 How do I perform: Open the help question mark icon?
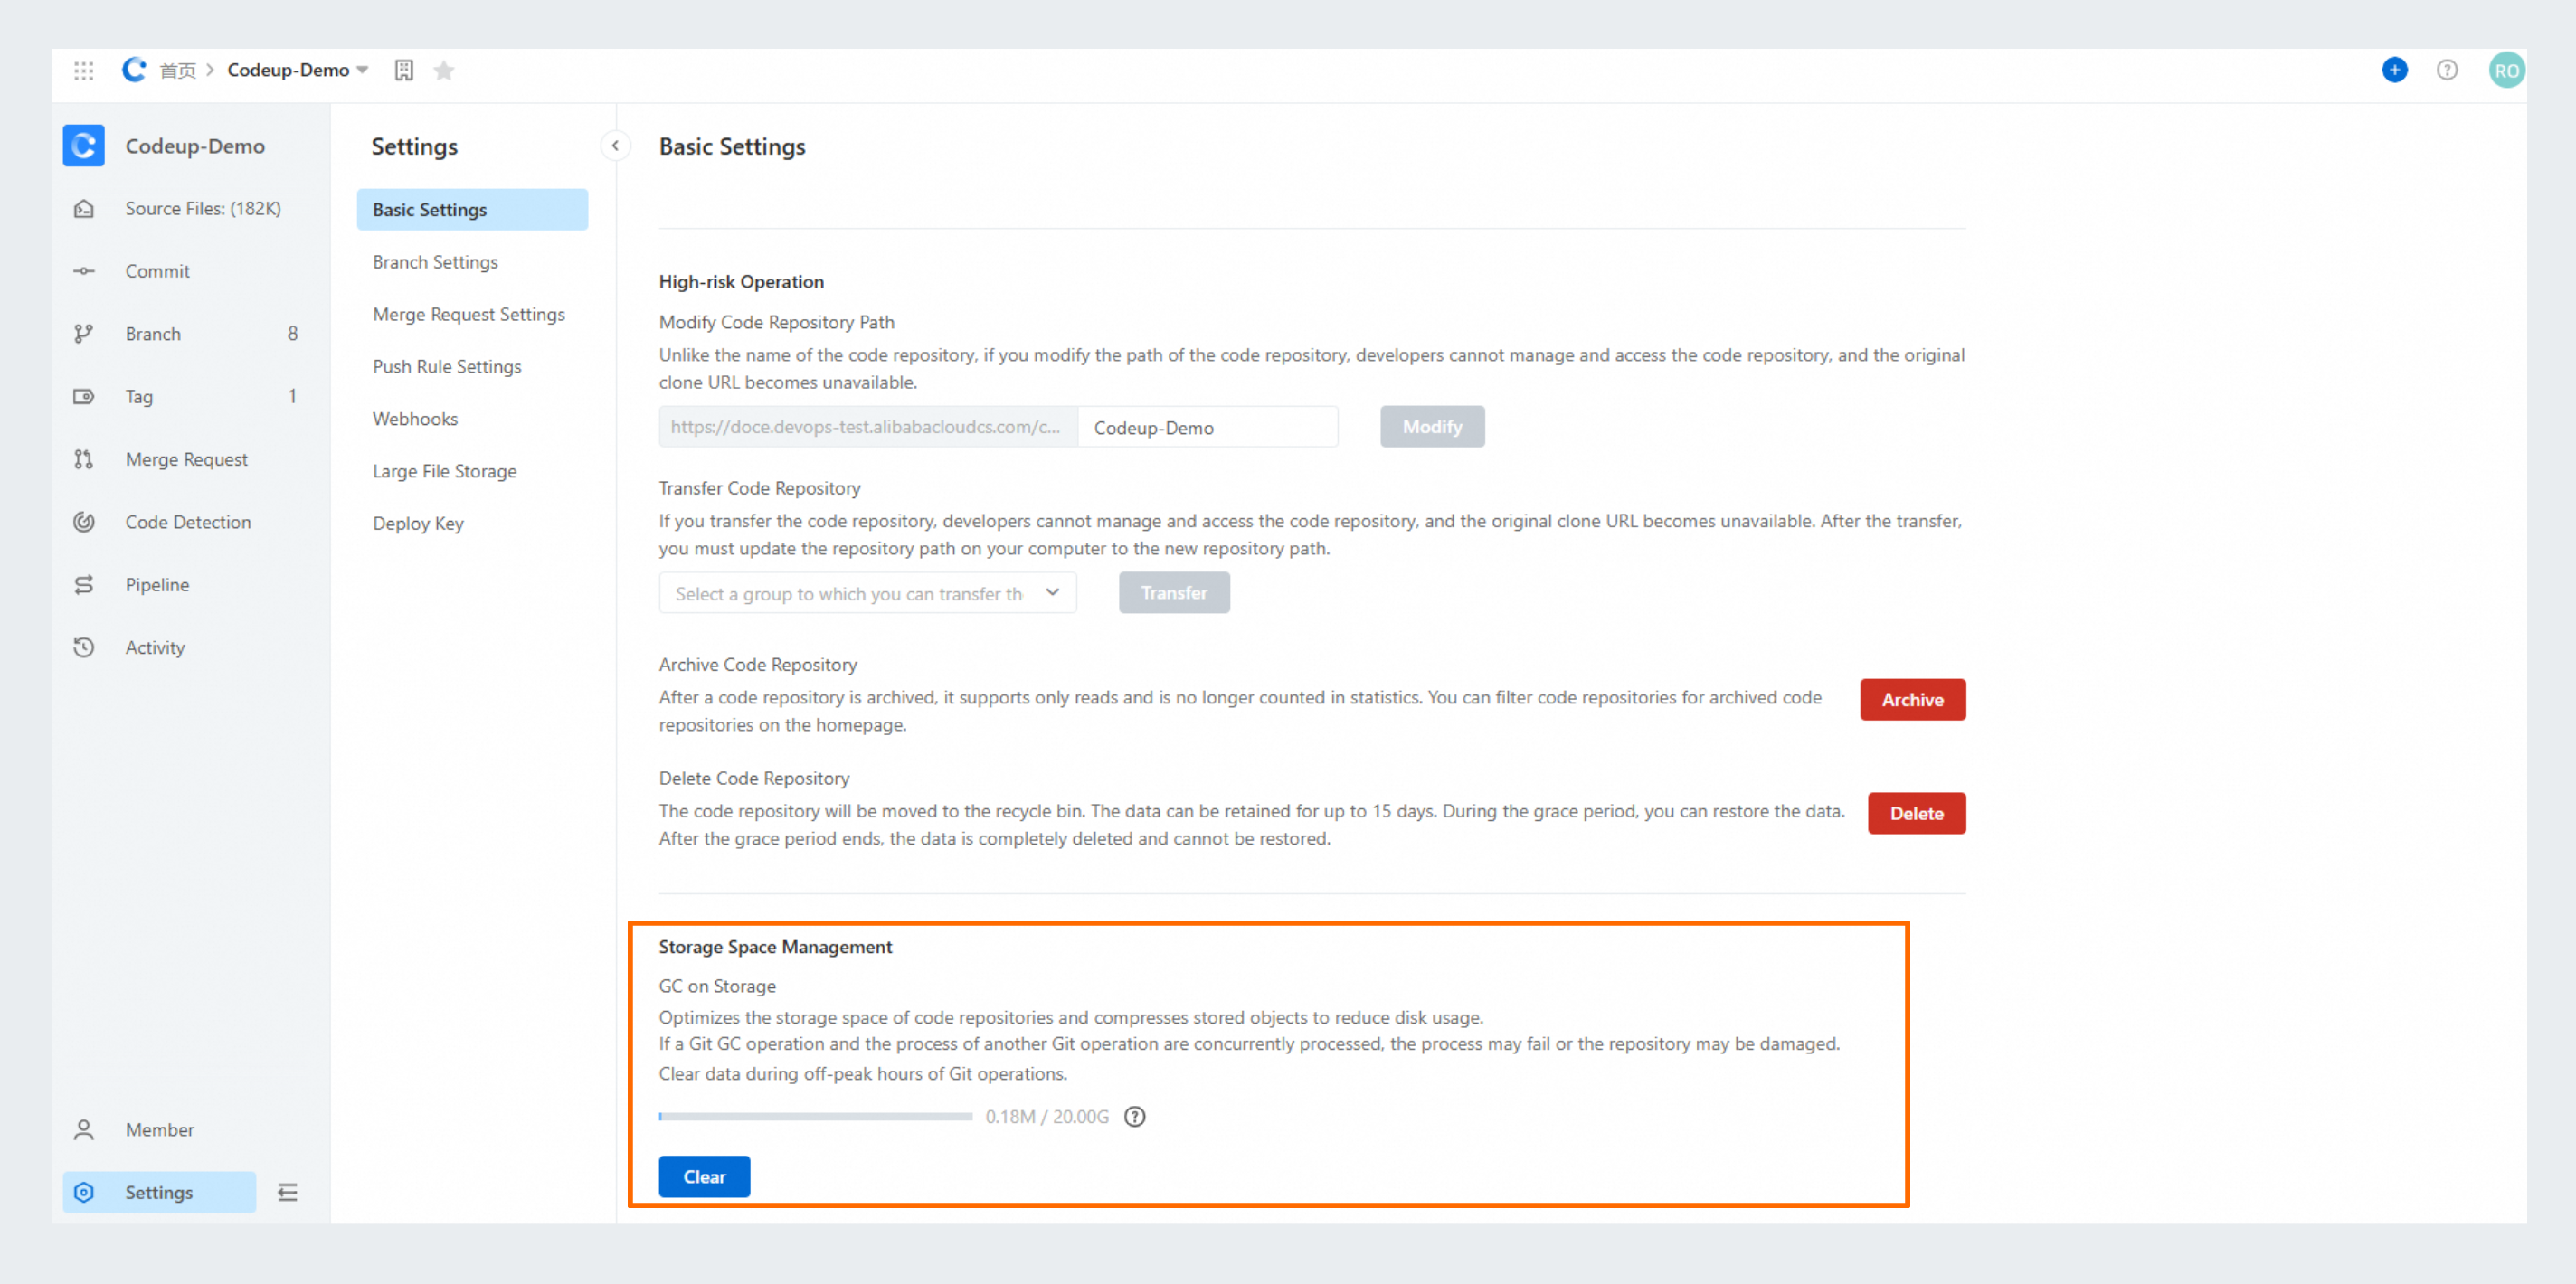click(x=2446, y=70)
